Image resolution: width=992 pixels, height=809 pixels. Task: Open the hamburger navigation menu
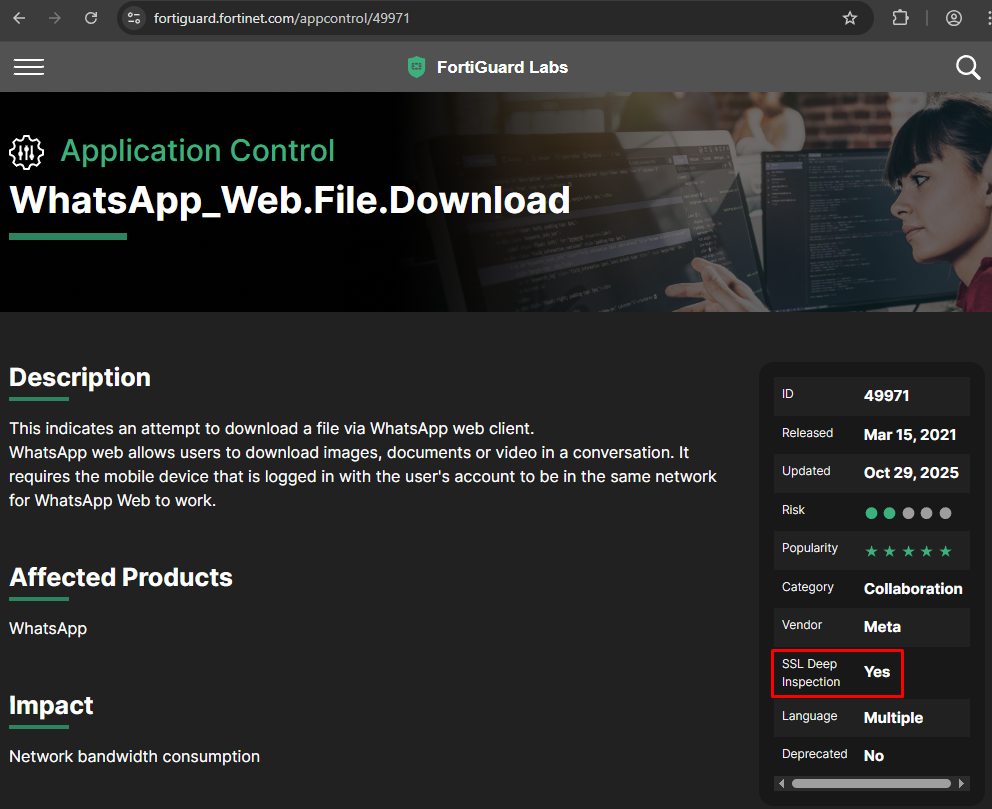tap(29, 67)
